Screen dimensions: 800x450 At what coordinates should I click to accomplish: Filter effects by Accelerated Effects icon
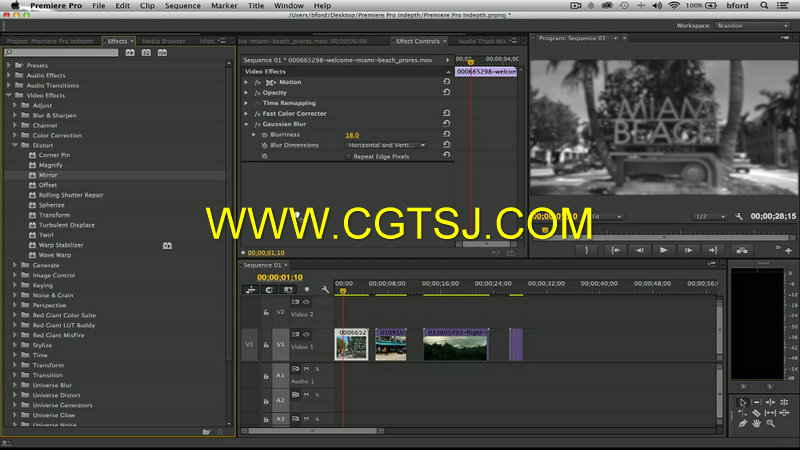pyautogui.click(x=130, y=53)
